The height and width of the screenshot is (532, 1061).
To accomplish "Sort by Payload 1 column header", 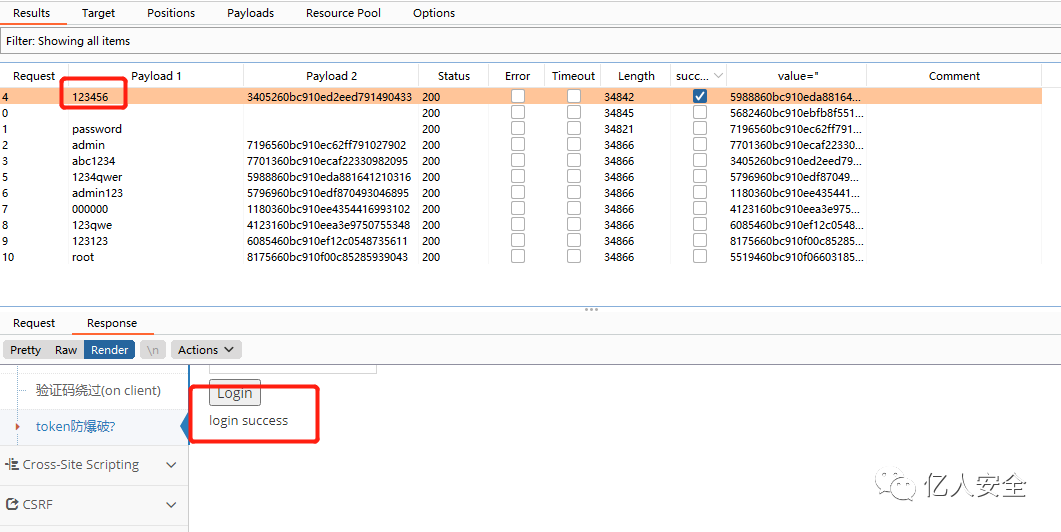I will 156,76.
